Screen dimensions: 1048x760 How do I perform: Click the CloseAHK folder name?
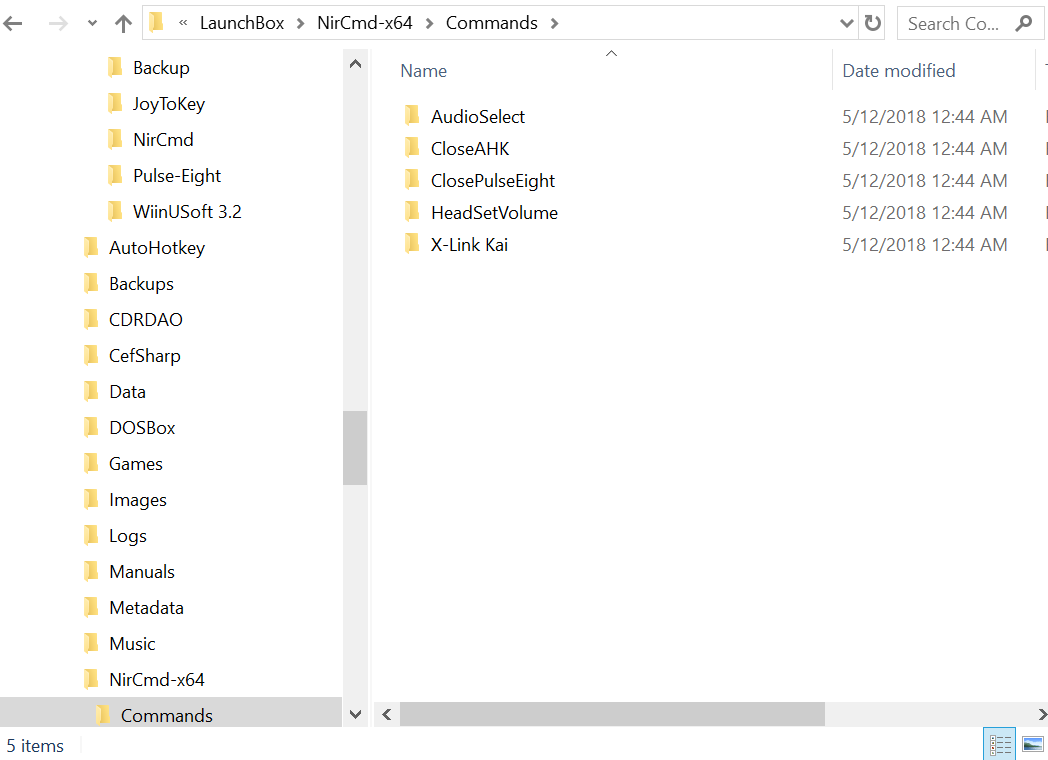point(470,149)
